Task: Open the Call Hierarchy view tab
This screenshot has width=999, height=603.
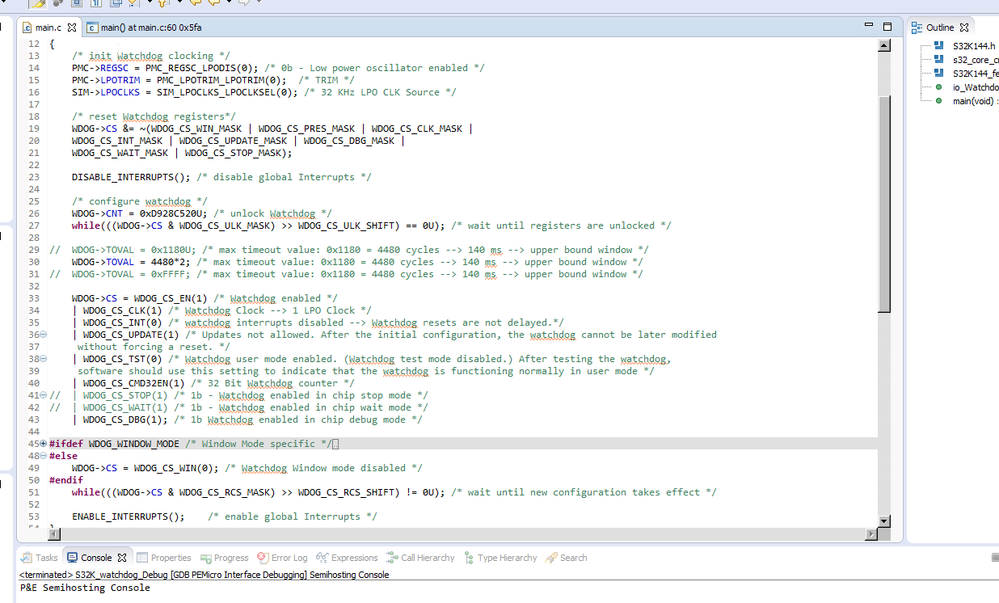Action: pos(420,558)
